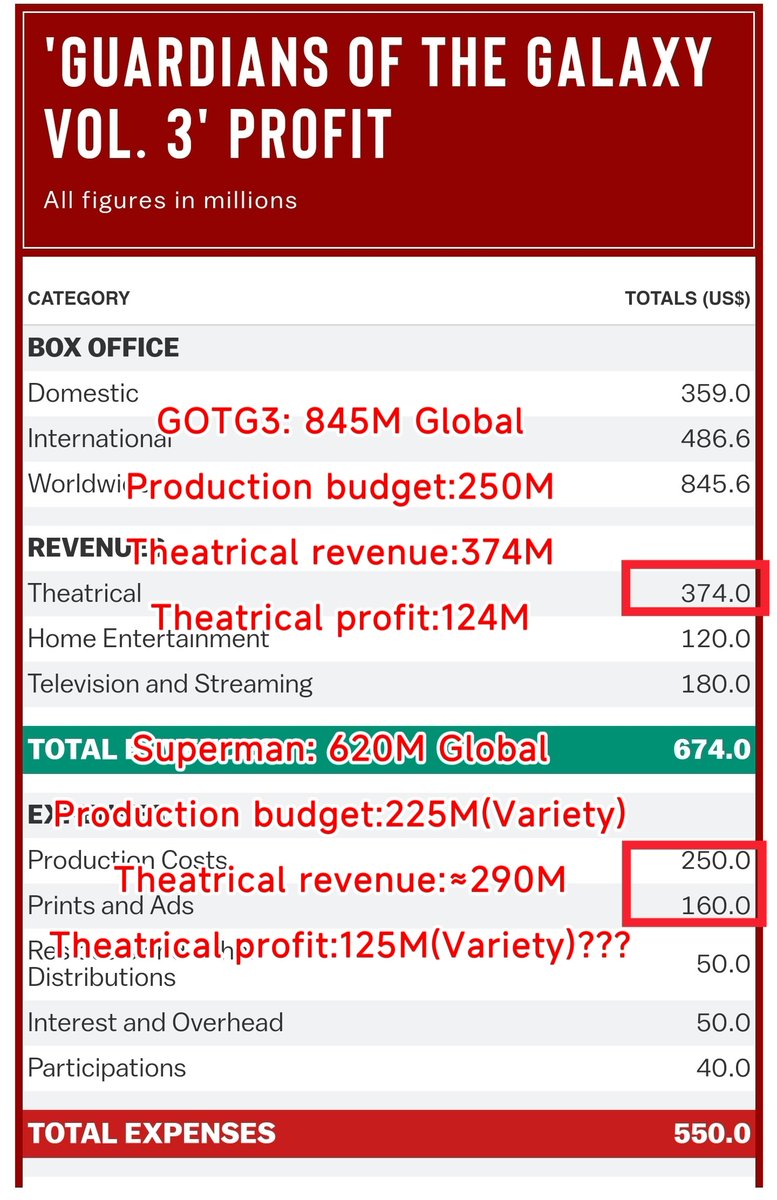
Task: Click the Distributions row value 50.0
Action: click(x=723, y=964)
